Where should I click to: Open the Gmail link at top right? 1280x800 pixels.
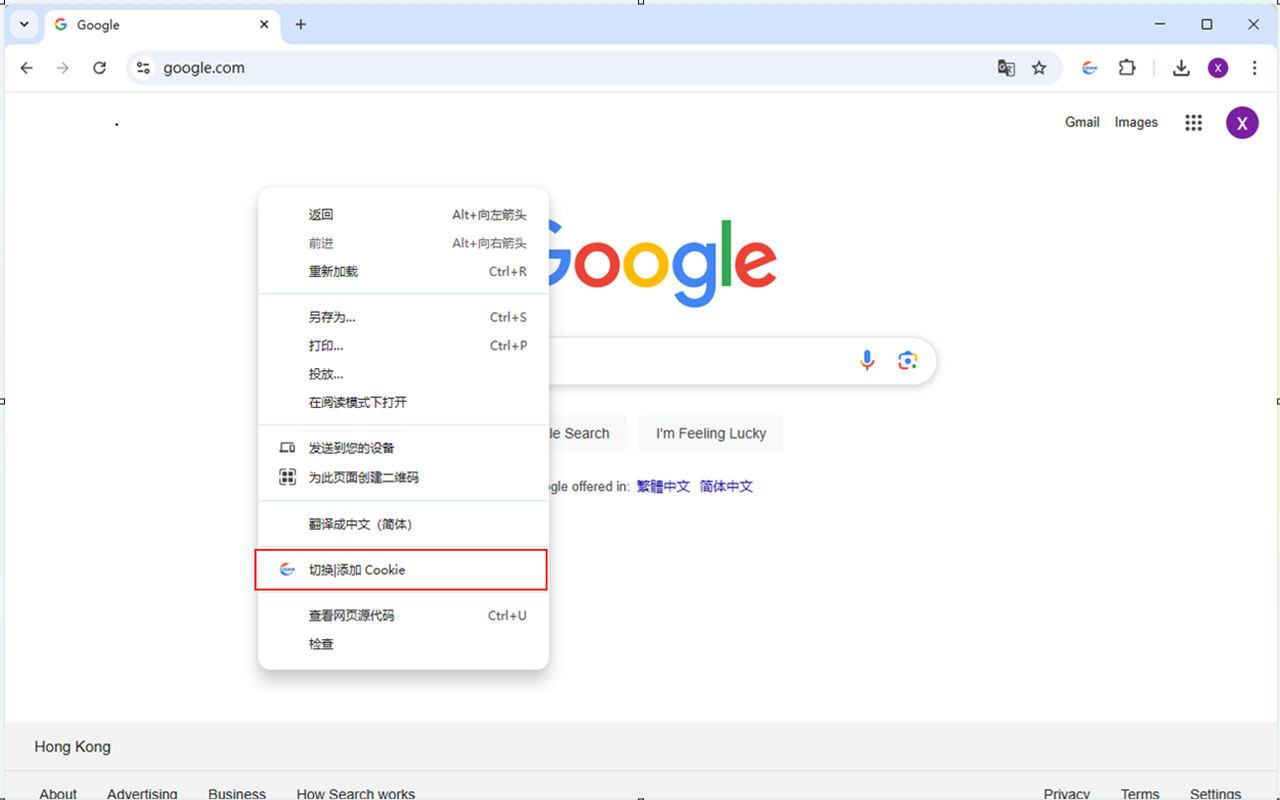(1082, 122)
